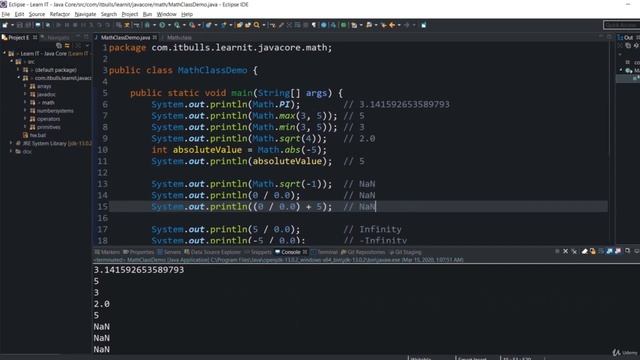Click Collapse All in Project Explorer
640x360 pixels.
click(x=59, y=45)
